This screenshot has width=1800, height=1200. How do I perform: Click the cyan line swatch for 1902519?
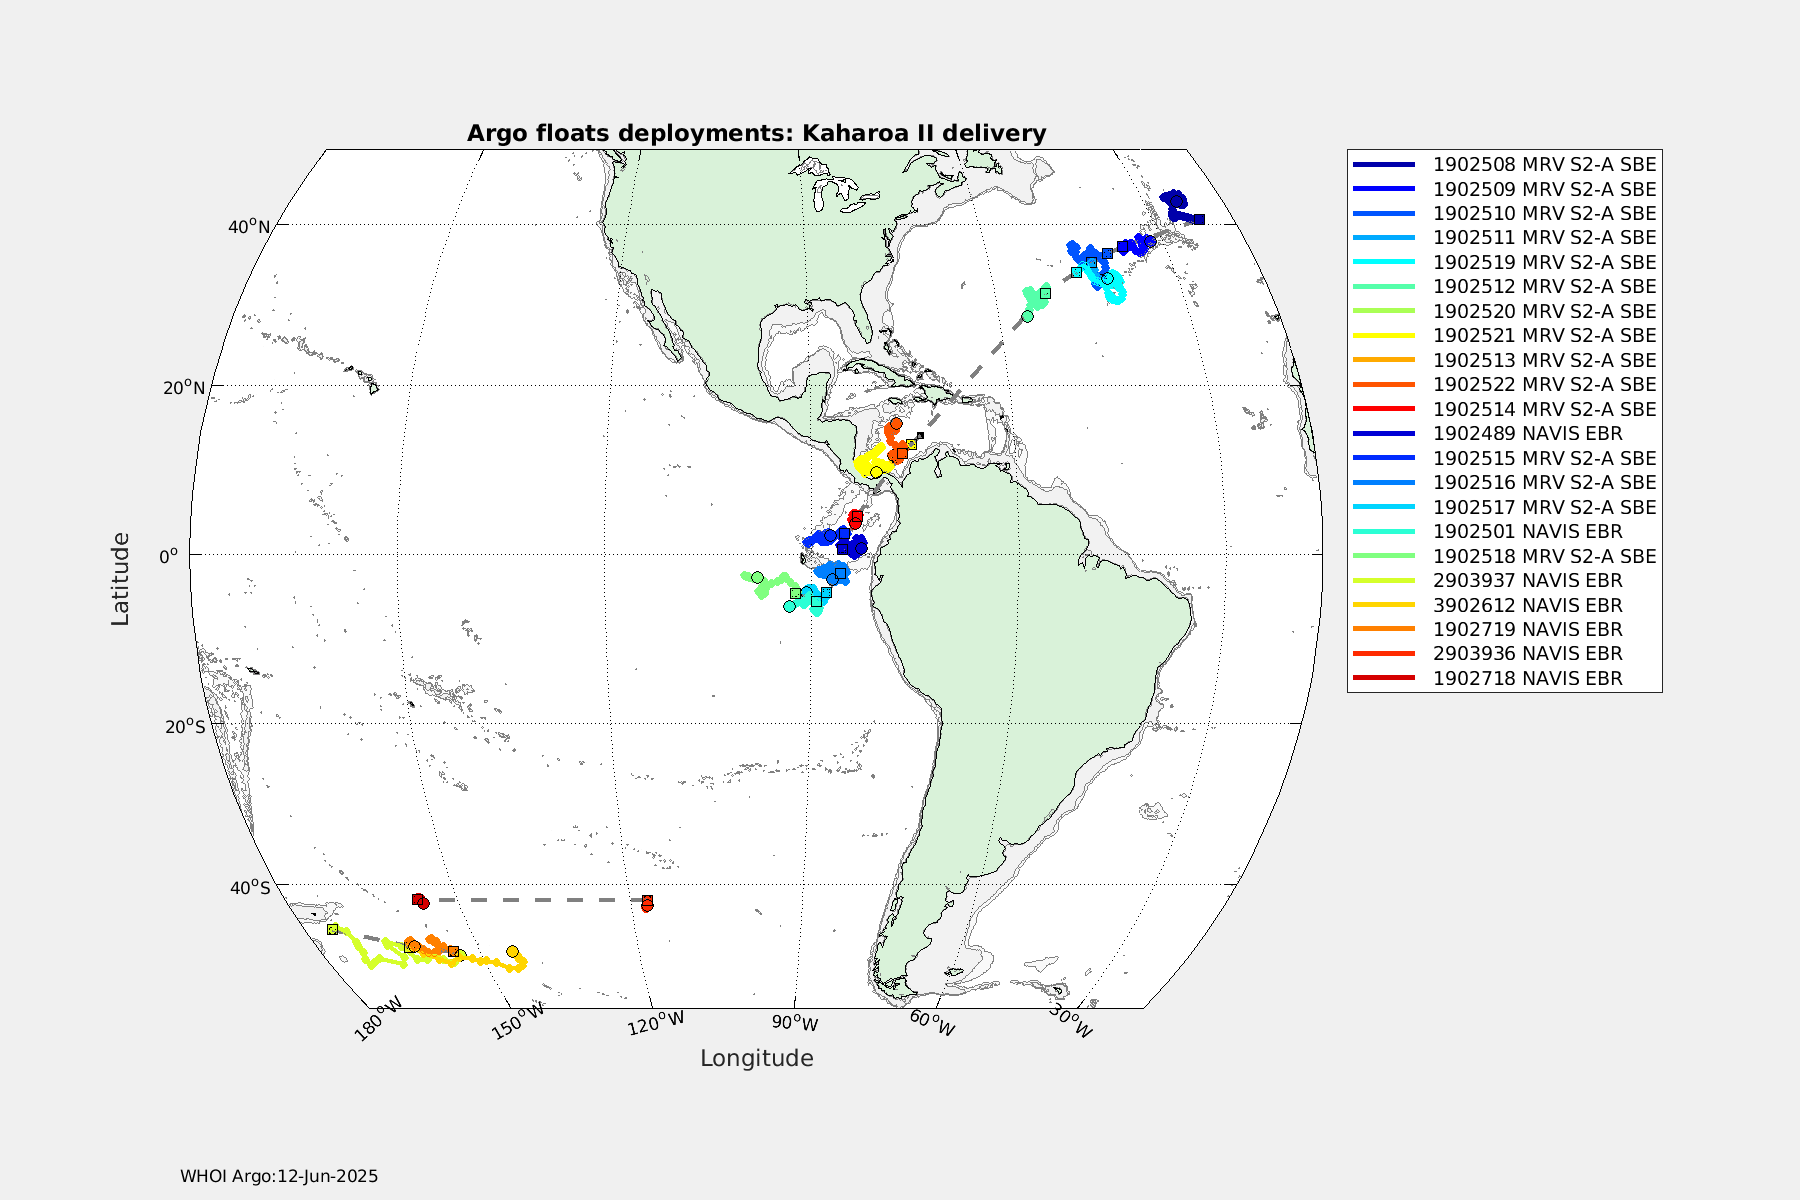tap(1384, 262)
